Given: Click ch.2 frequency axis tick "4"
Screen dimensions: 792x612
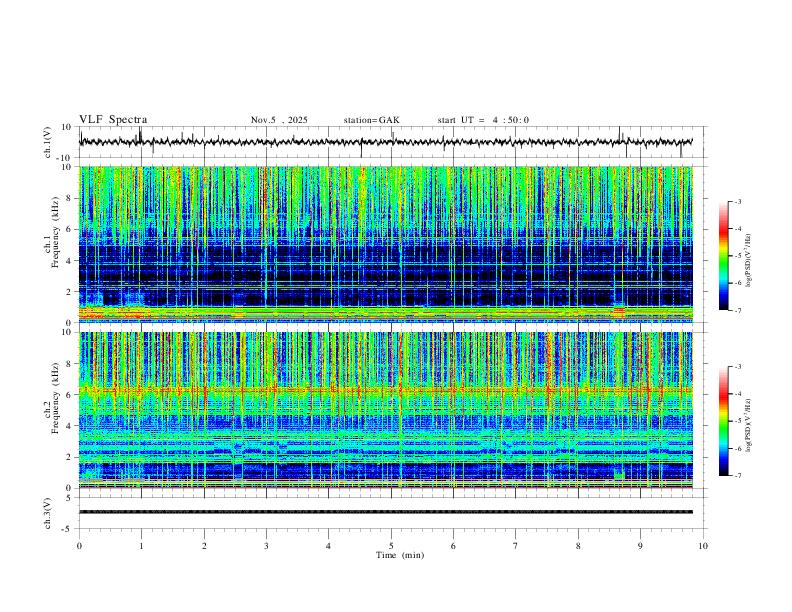Looking at the screenshot, I should click(70, 426).
